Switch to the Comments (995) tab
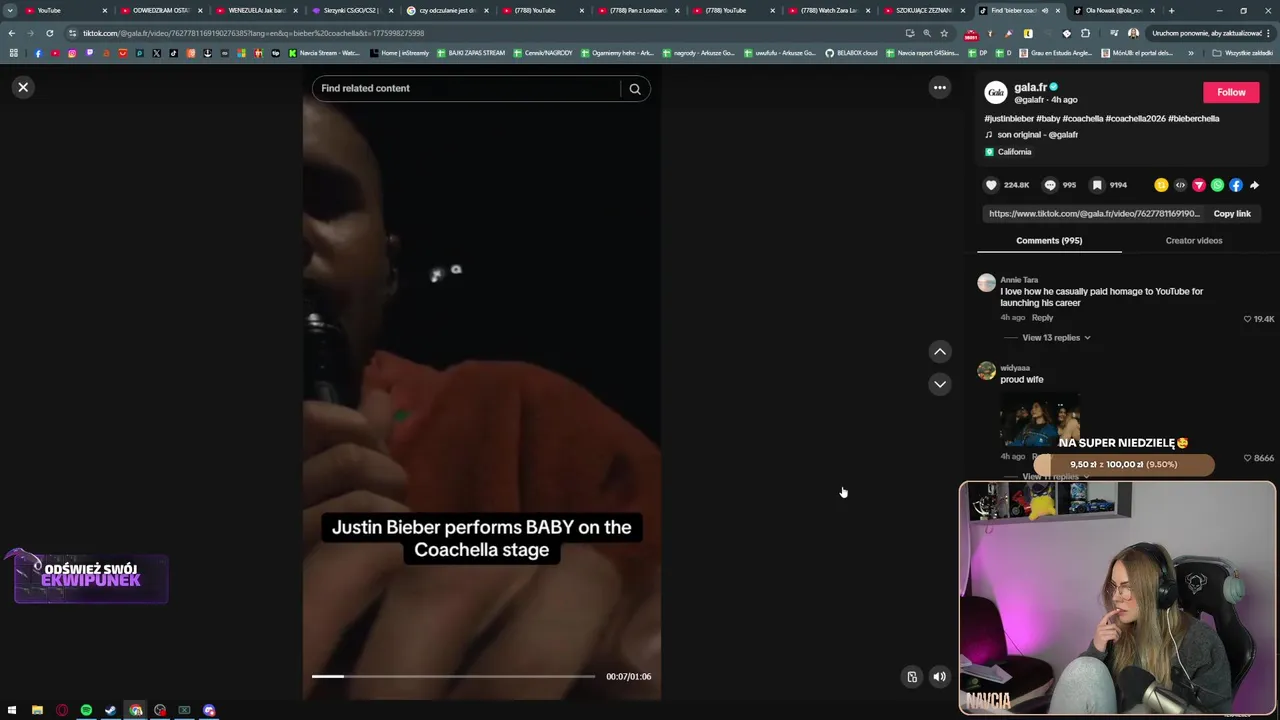The image size is (1280, 720). [x=1049, y=241]
